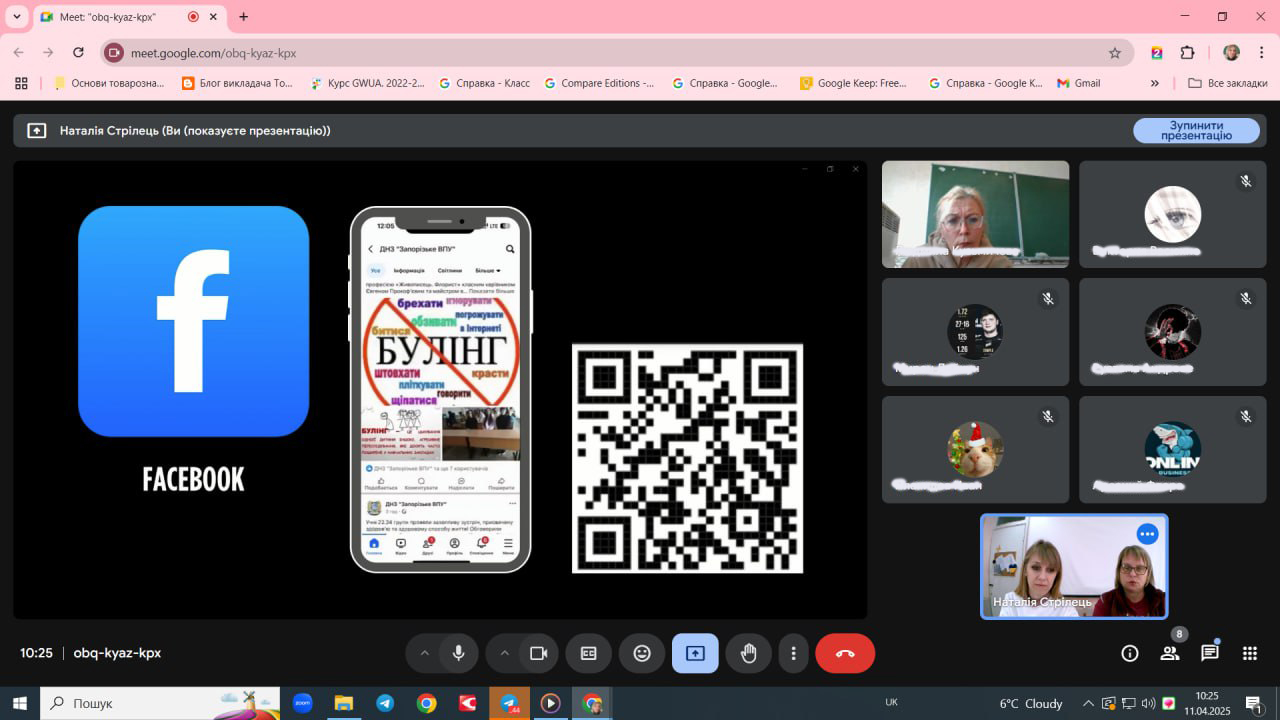
Task: Open a new Chrome tab
Action: pos(243,17)
